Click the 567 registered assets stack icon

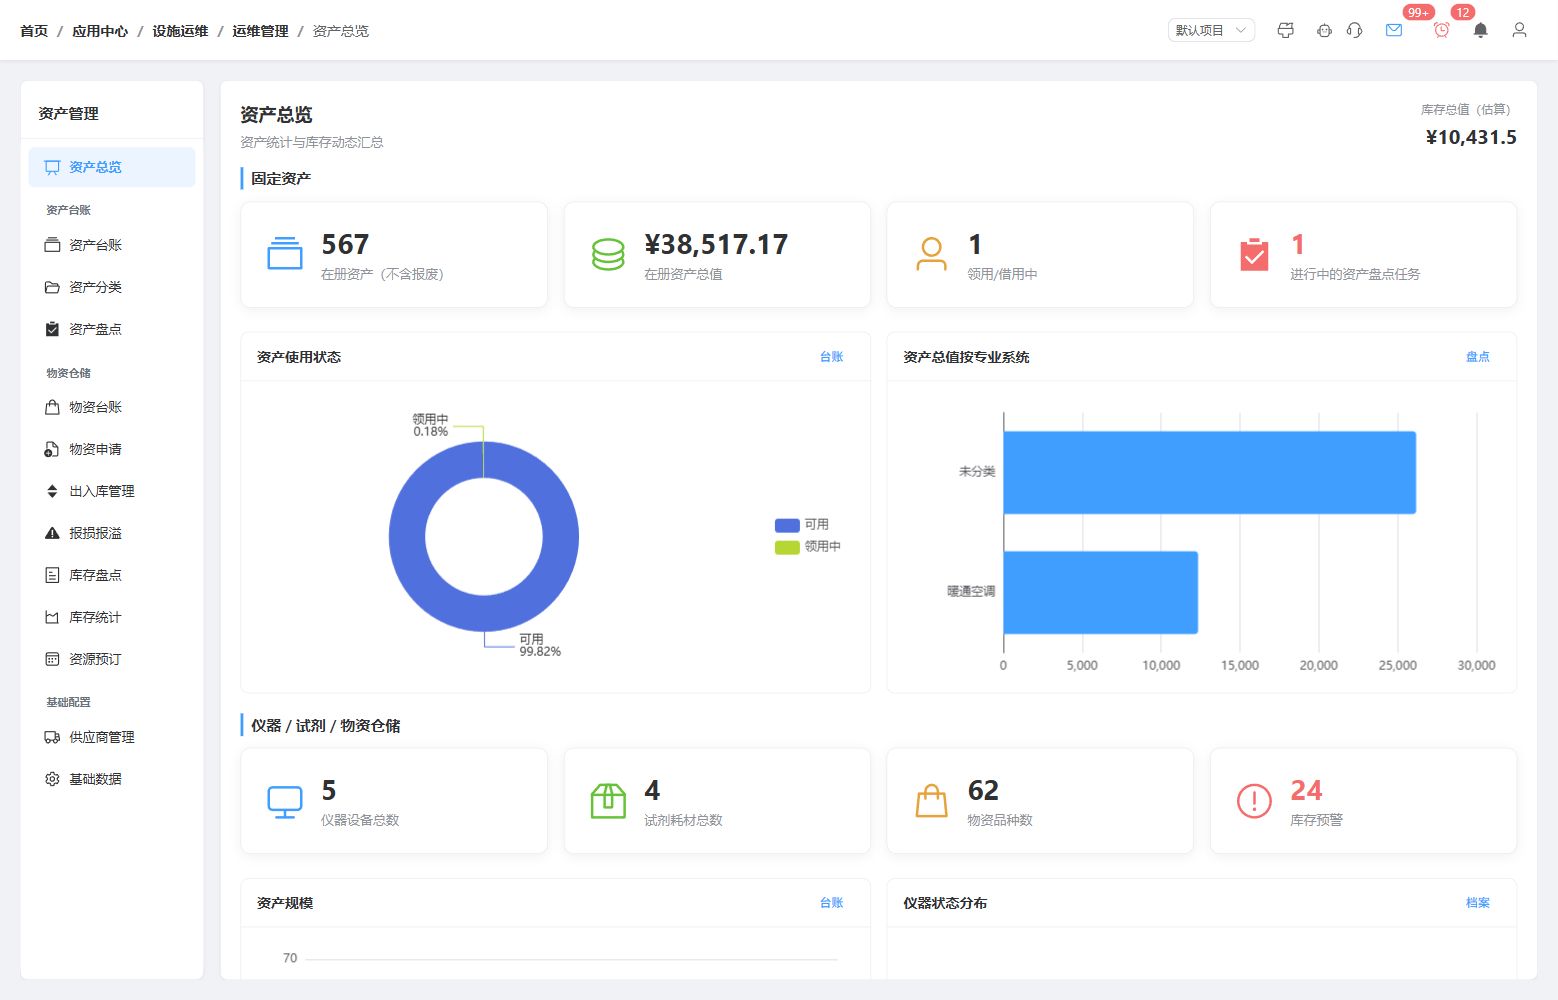click(x=285, y=254)
